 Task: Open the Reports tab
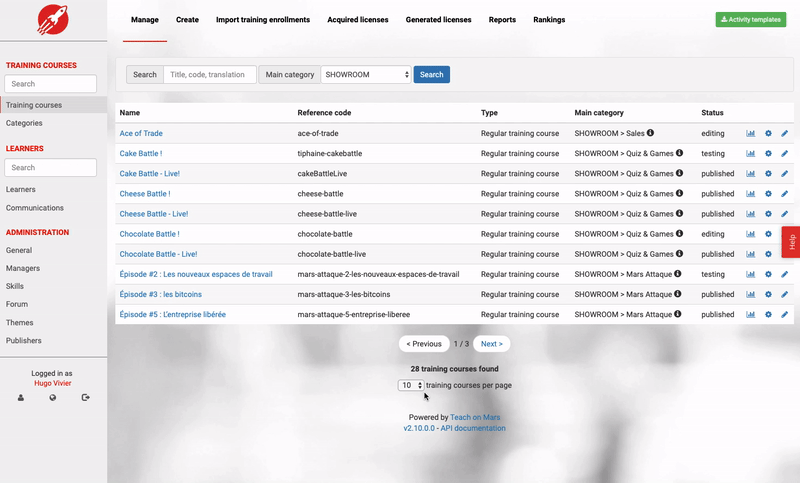[502, 20]
